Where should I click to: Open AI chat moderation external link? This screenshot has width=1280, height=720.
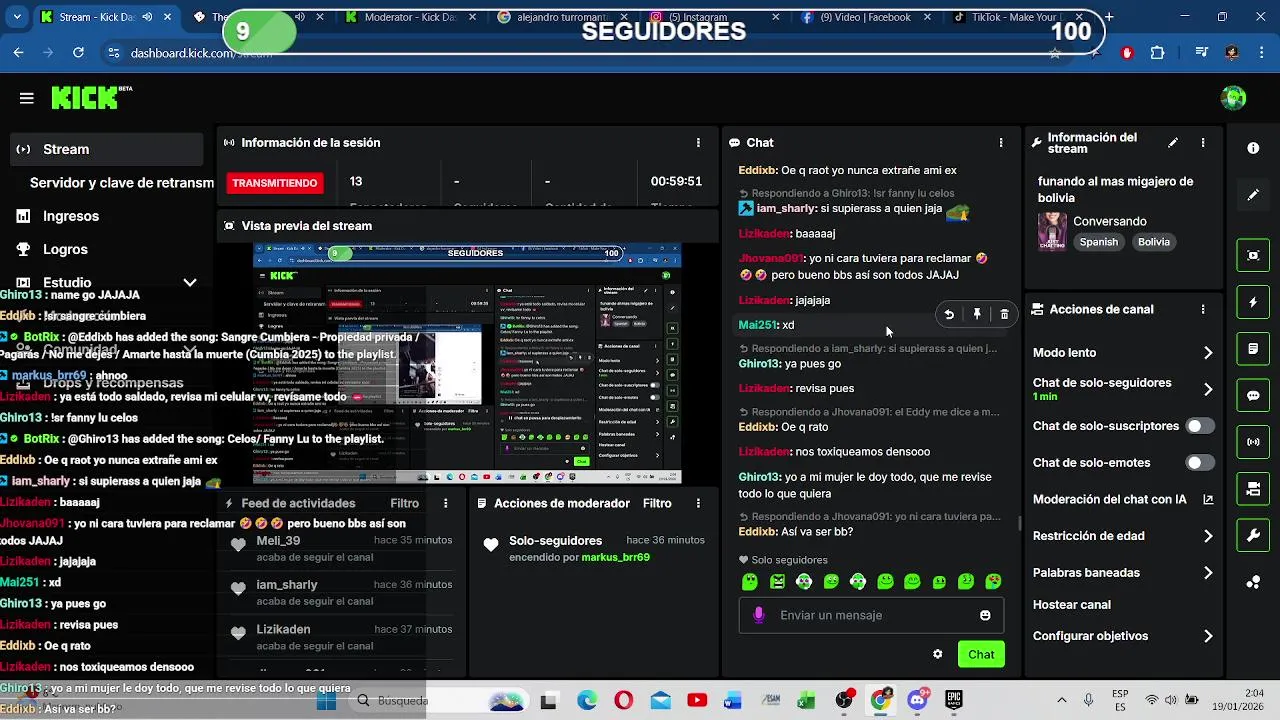(x=1208, y=500)
